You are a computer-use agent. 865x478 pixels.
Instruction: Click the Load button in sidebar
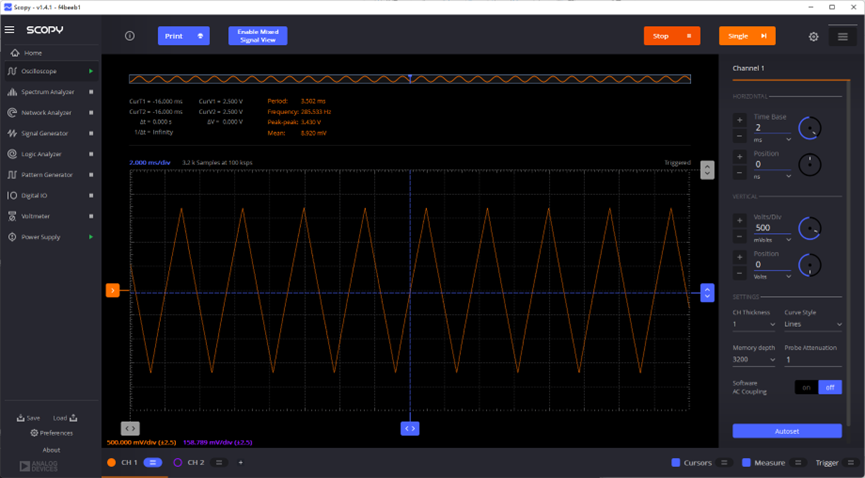[65, 418]
